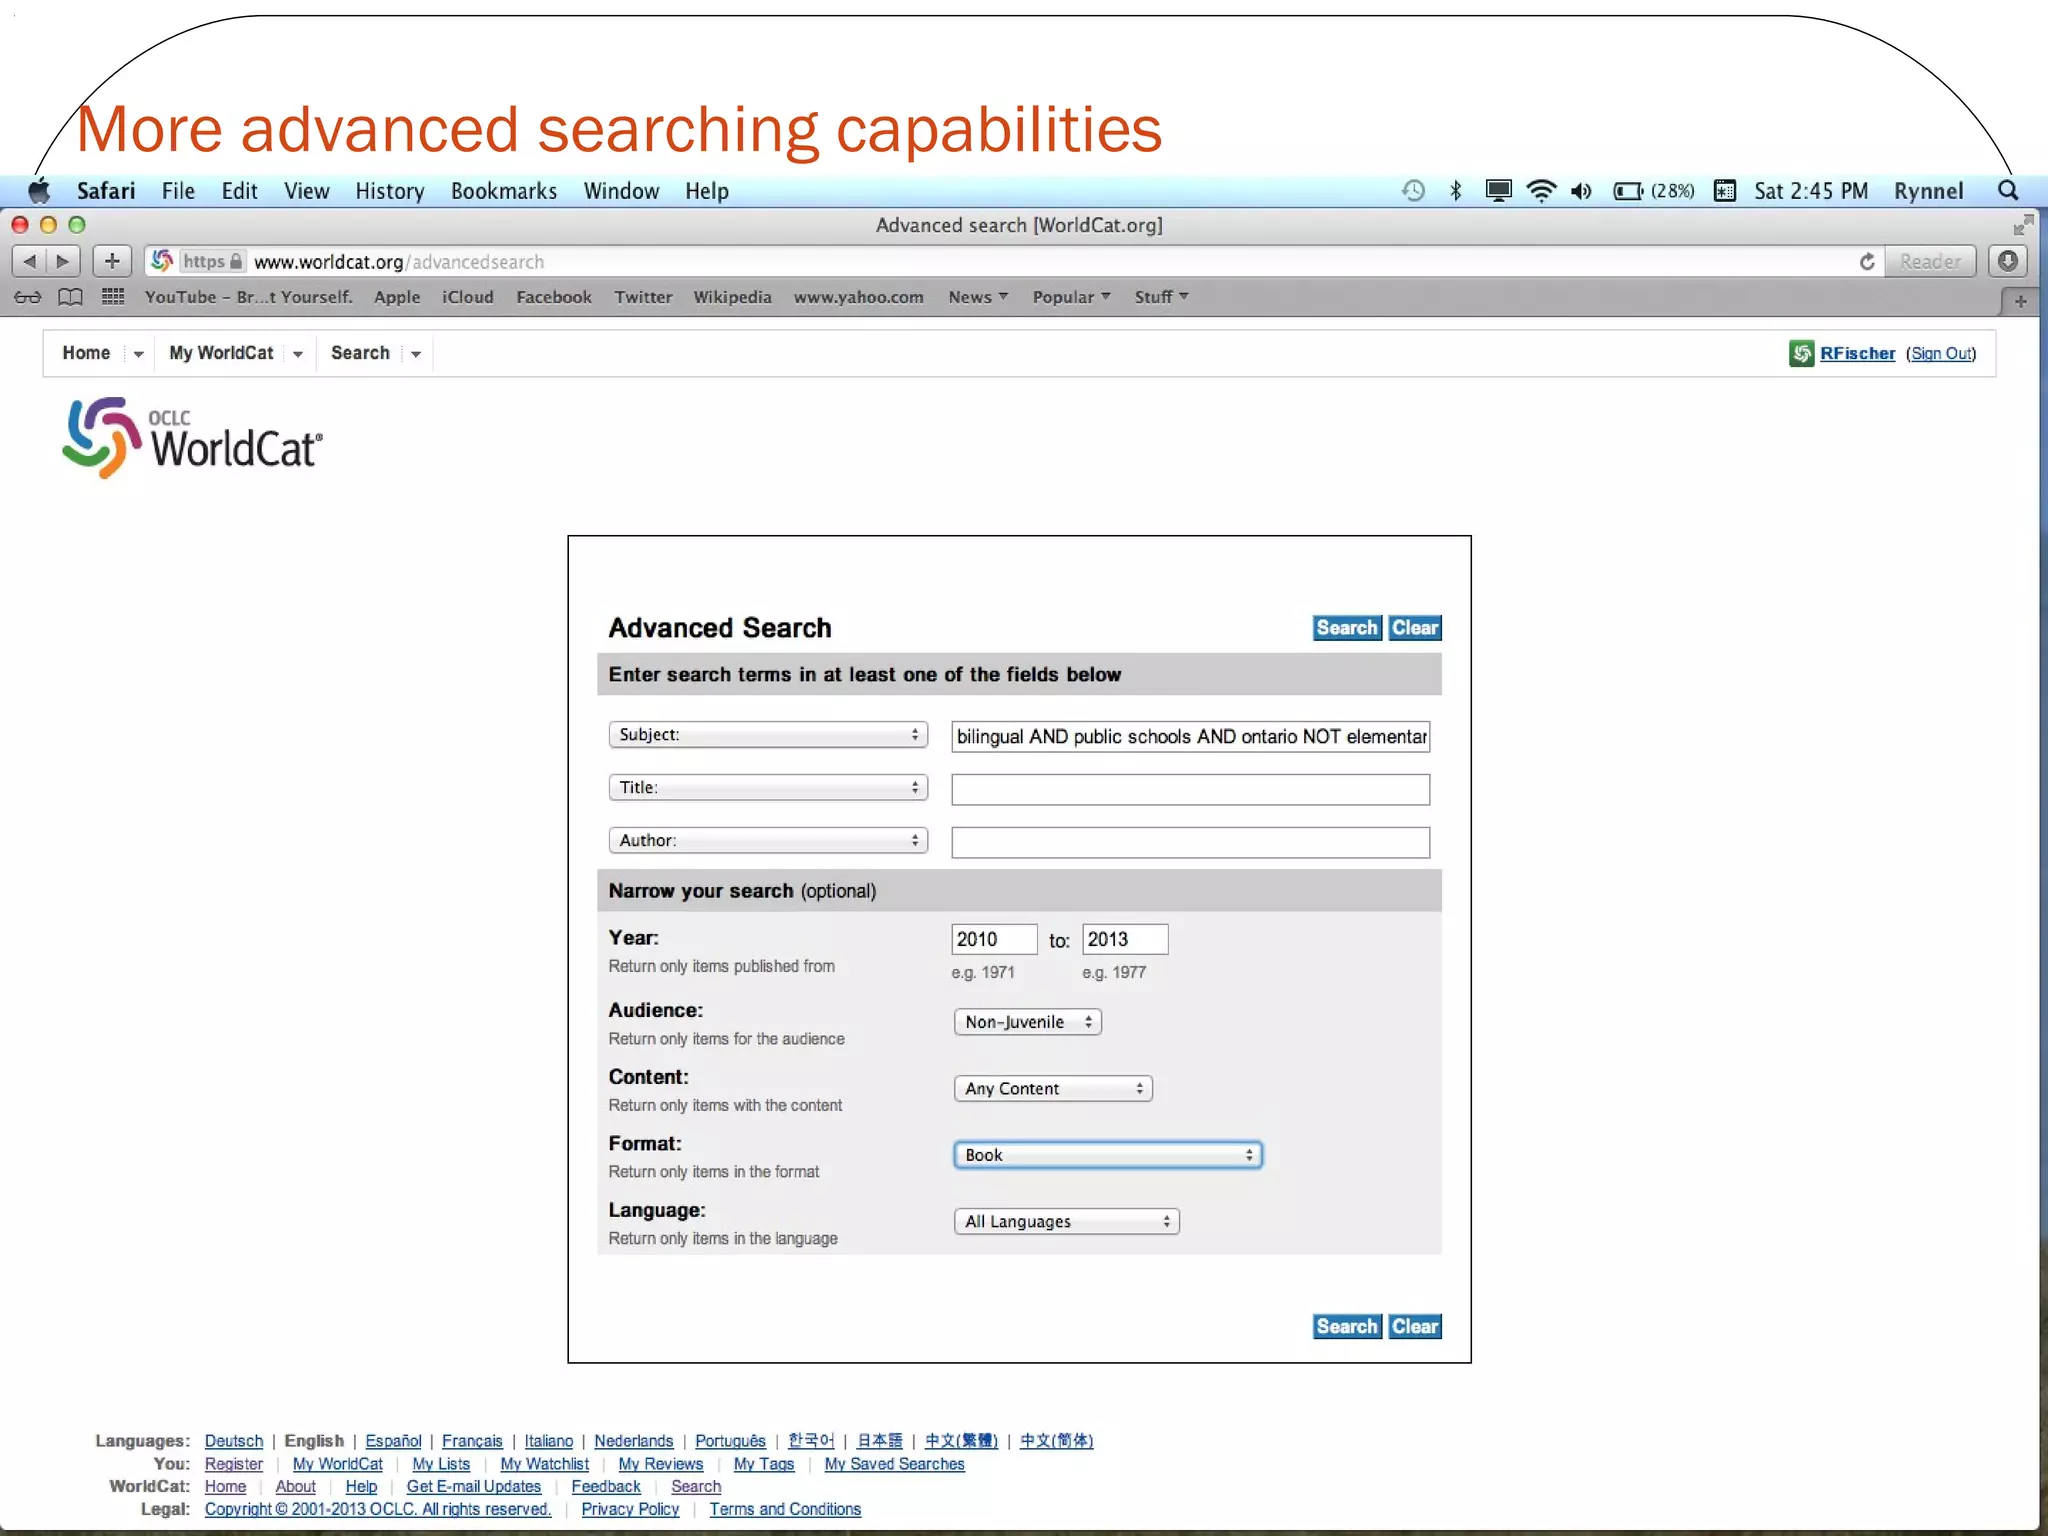Open the Subject field type dropdown

(768, 734)
